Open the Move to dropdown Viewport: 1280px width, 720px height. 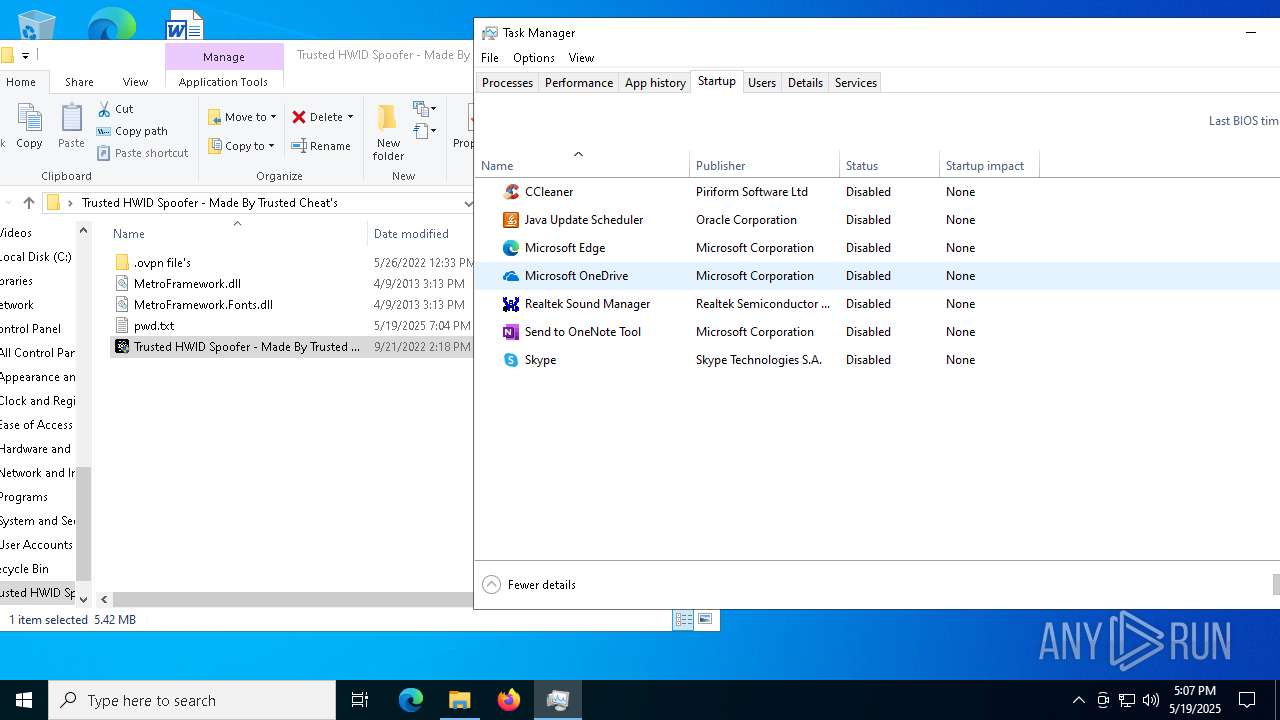[x=242, y=117]
